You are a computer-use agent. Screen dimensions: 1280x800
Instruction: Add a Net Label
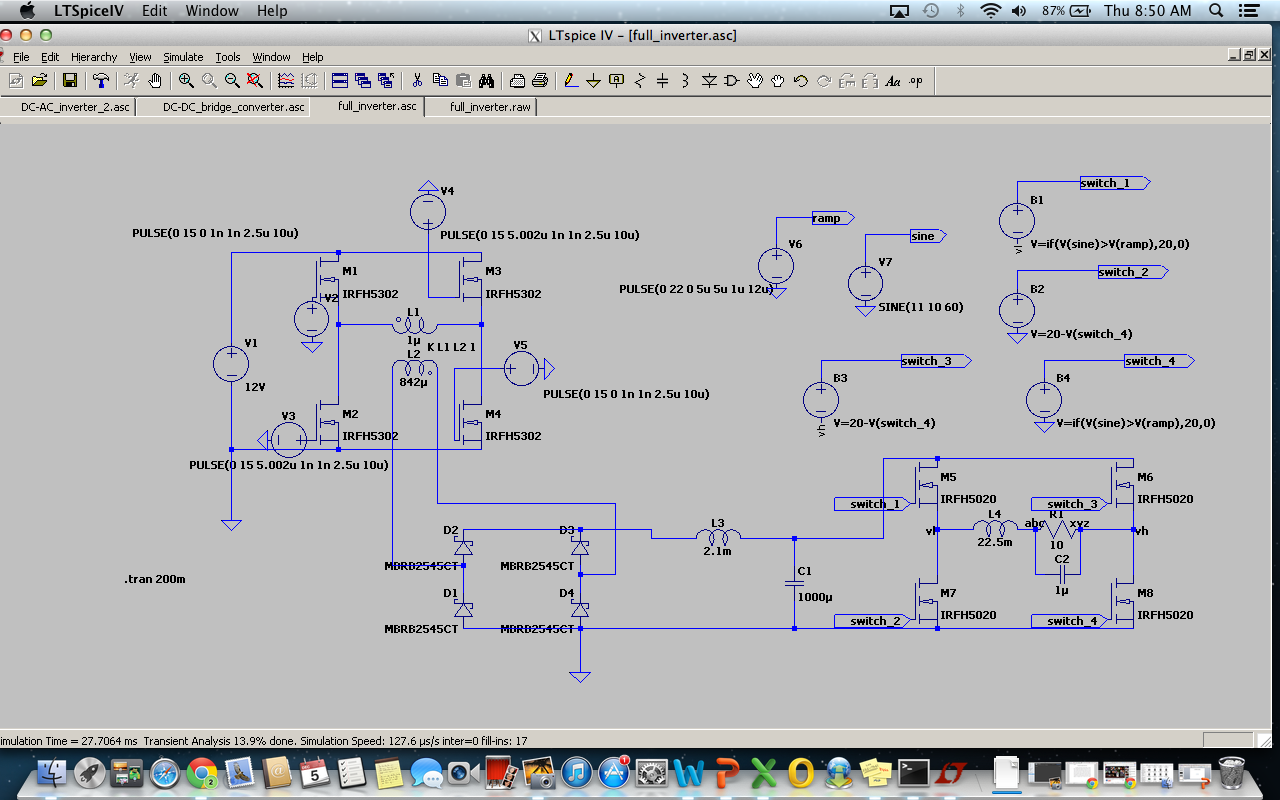[x=616, y=81]
